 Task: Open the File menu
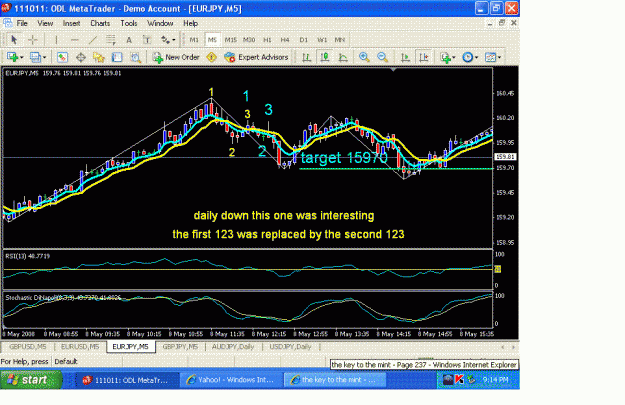(22, 23)
